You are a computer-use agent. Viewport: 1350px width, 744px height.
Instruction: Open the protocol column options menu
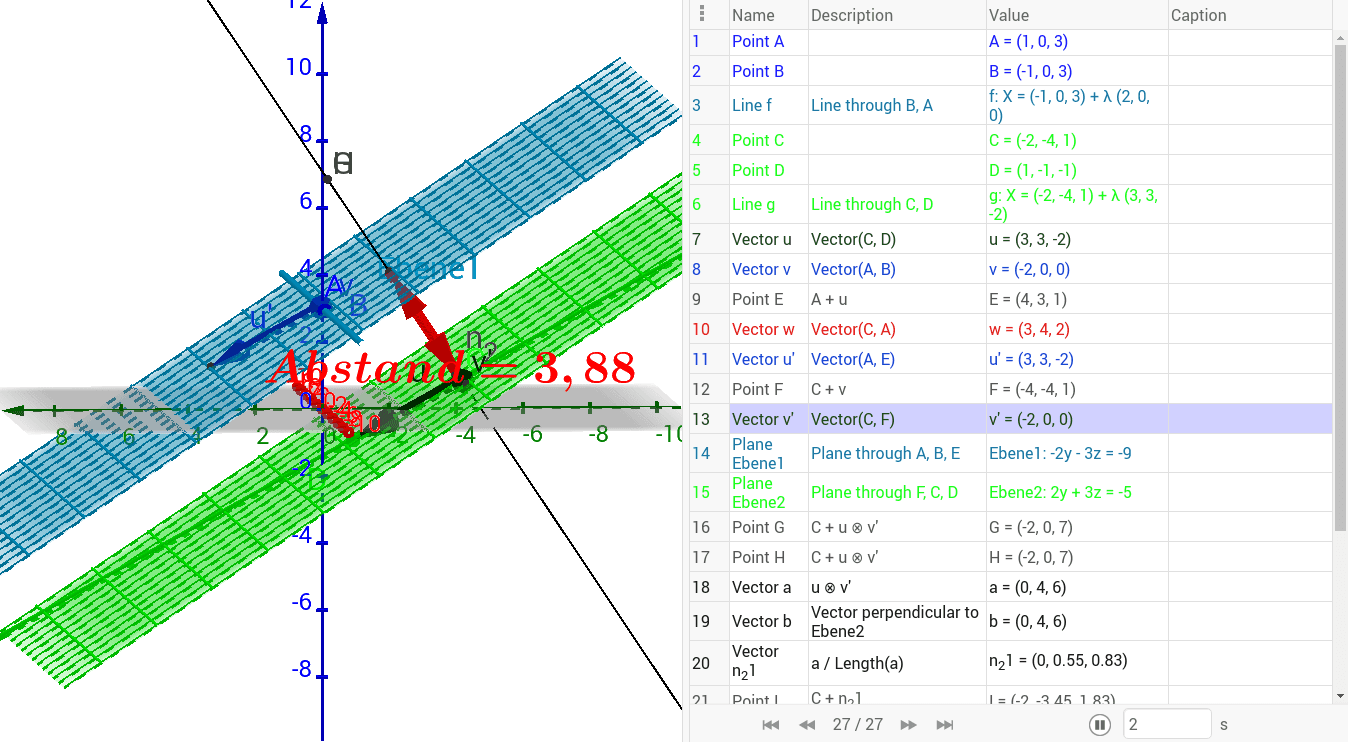tap(702, 14)
